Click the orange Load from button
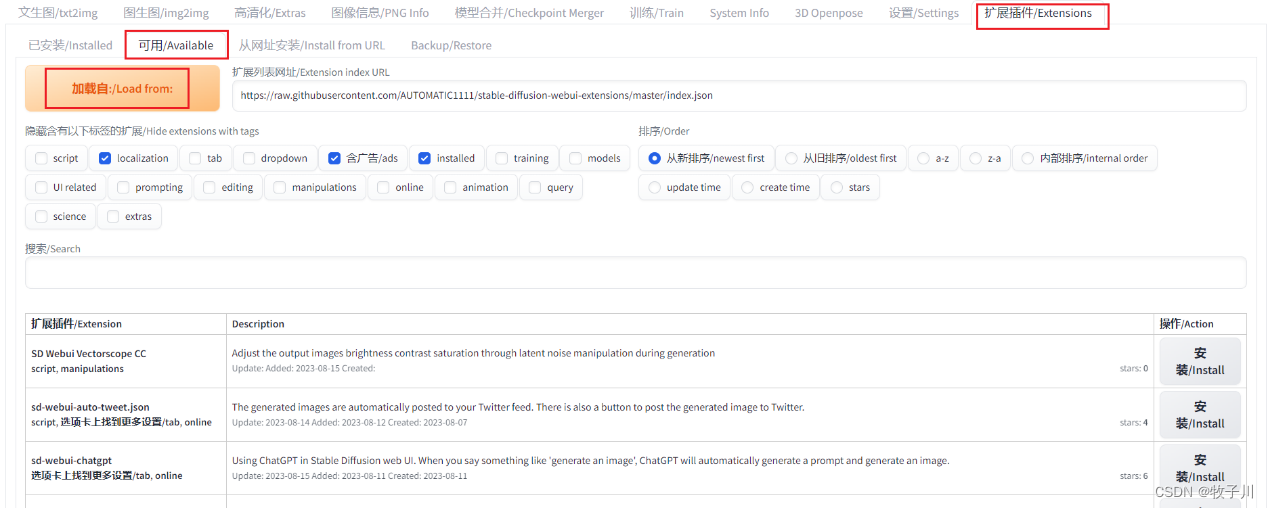 click(x=122, y=88)
